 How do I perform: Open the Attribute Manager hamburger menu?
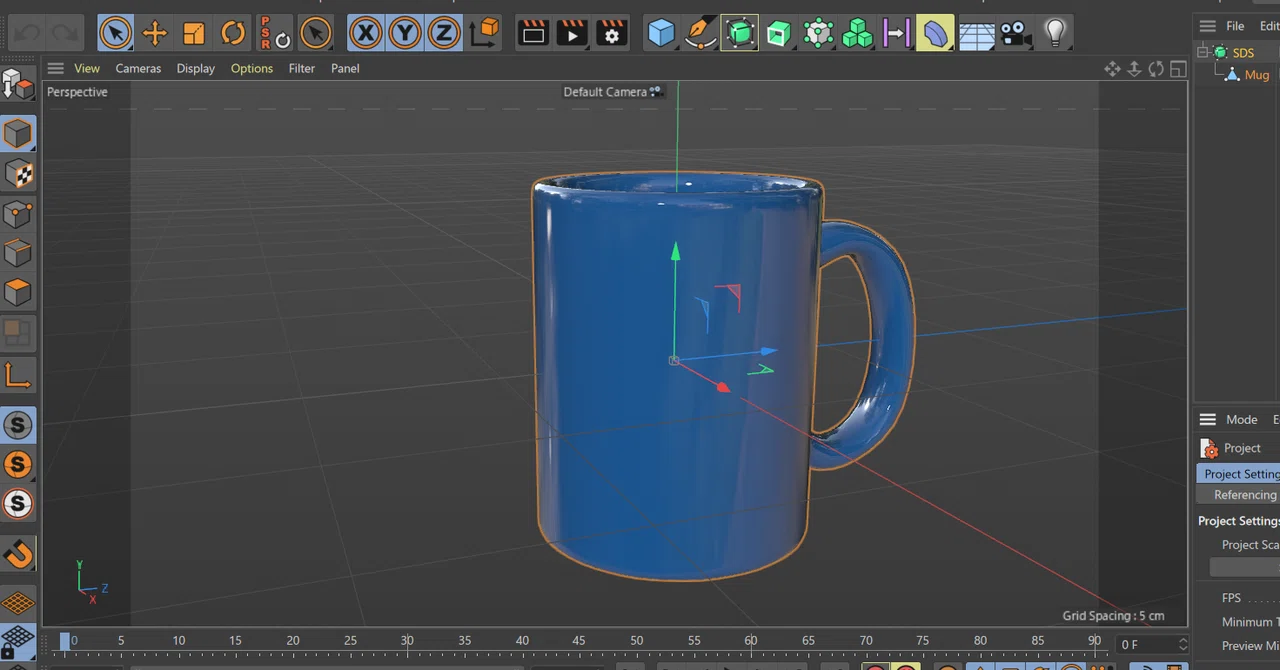(1208, 420)
